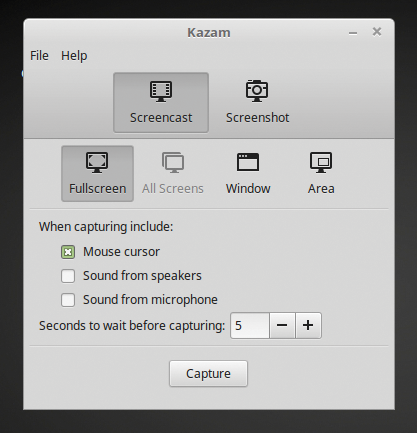Focus the seconds to wait input field
Image resolution: width=417 pixels, height=433 pixels.
pos(250,325)
